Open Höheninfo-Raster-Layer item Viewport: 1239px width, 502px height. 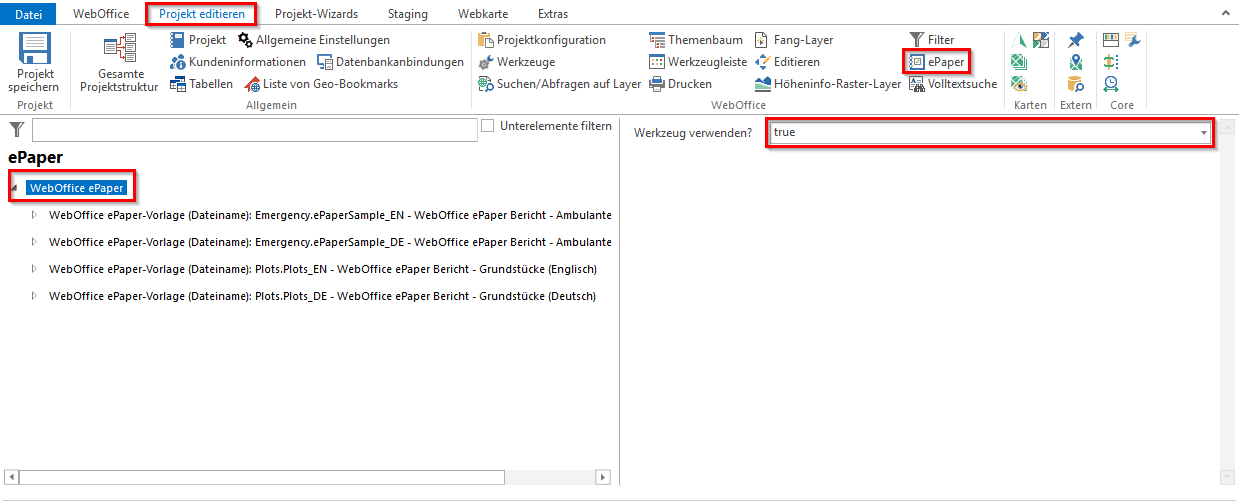828,84
